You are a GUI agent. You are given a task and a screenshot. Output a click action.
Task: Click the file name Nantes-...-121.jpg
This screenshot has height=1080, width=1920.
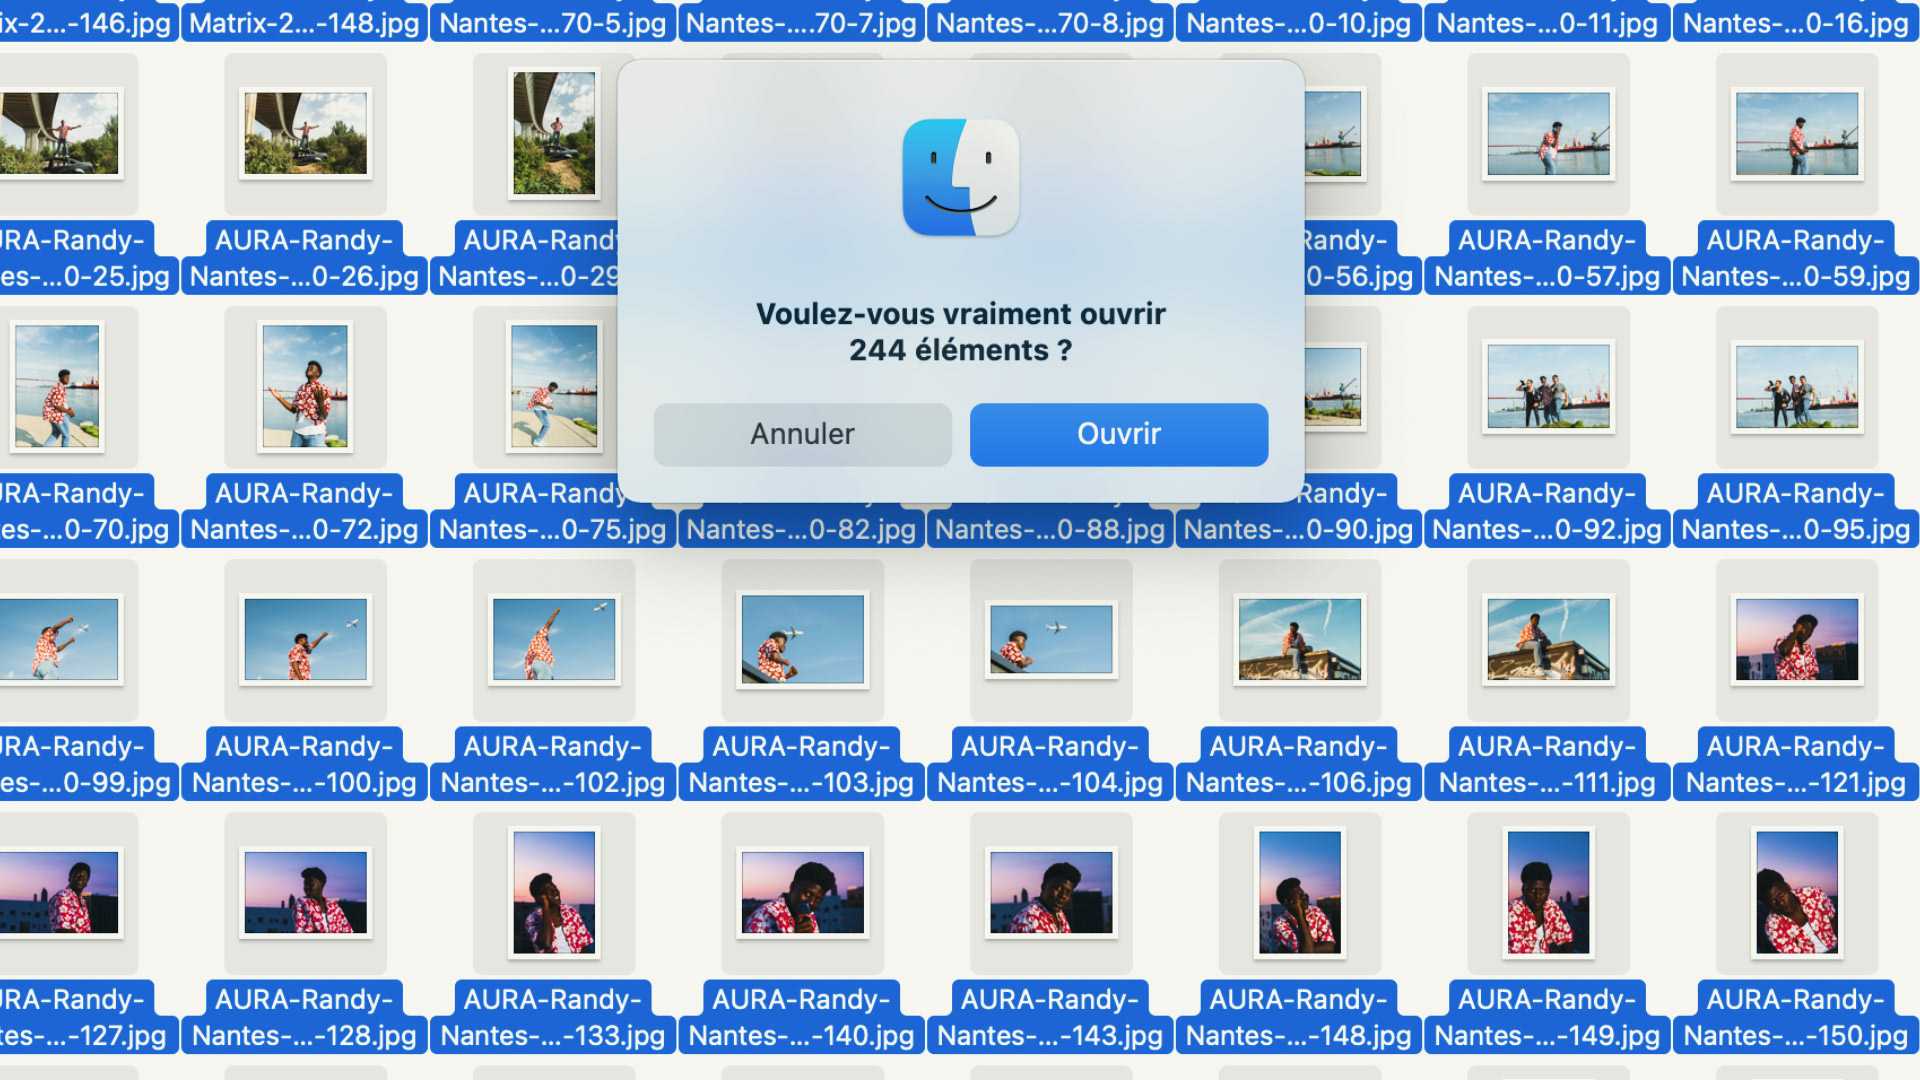coord(1796,782)
